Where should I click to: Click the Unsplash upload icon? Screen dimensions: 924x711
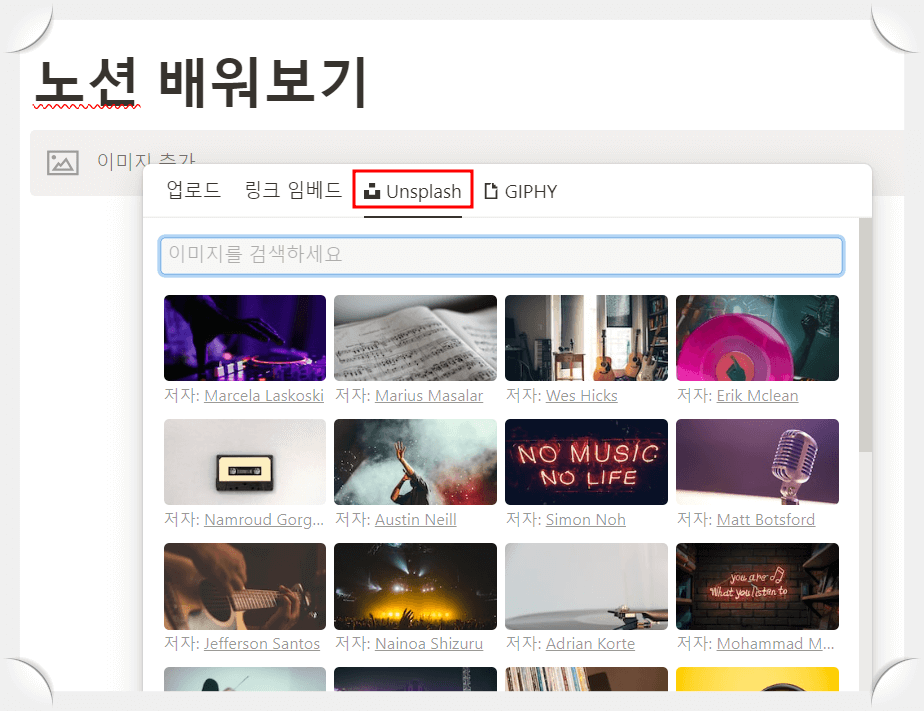372,190
